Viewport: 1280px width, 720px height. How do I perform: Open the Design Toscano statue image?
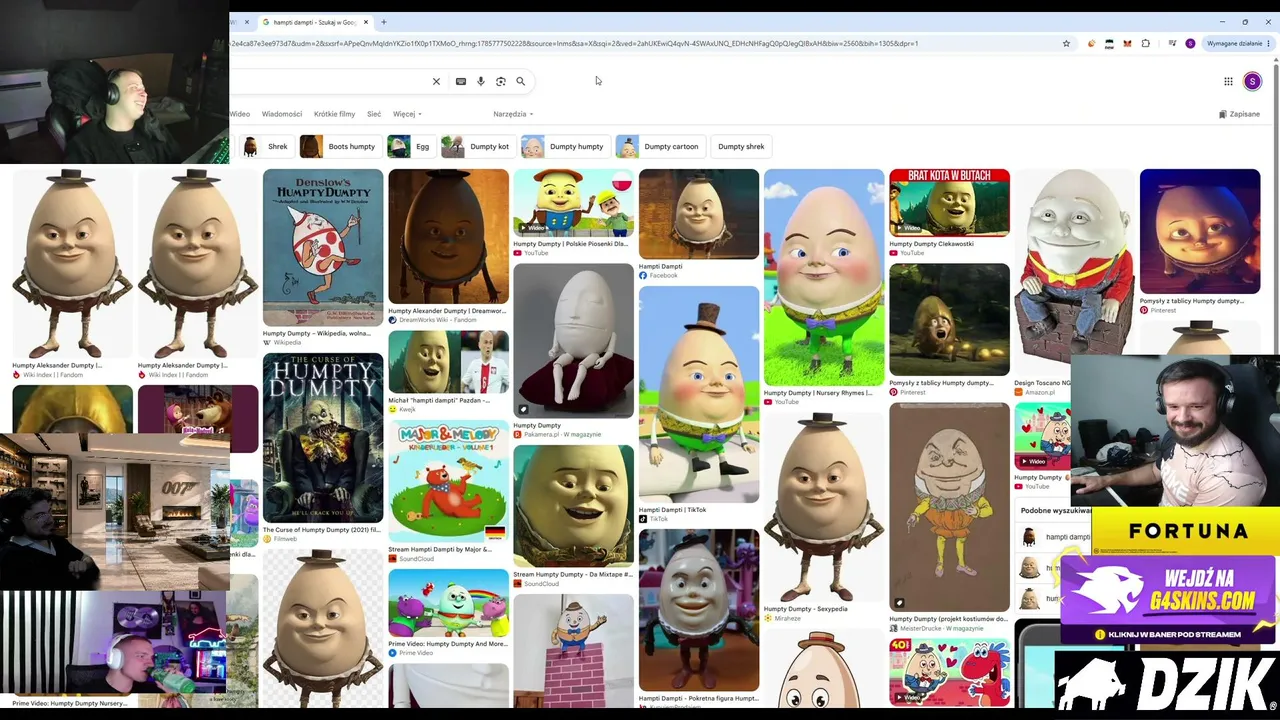[1074, 271]
